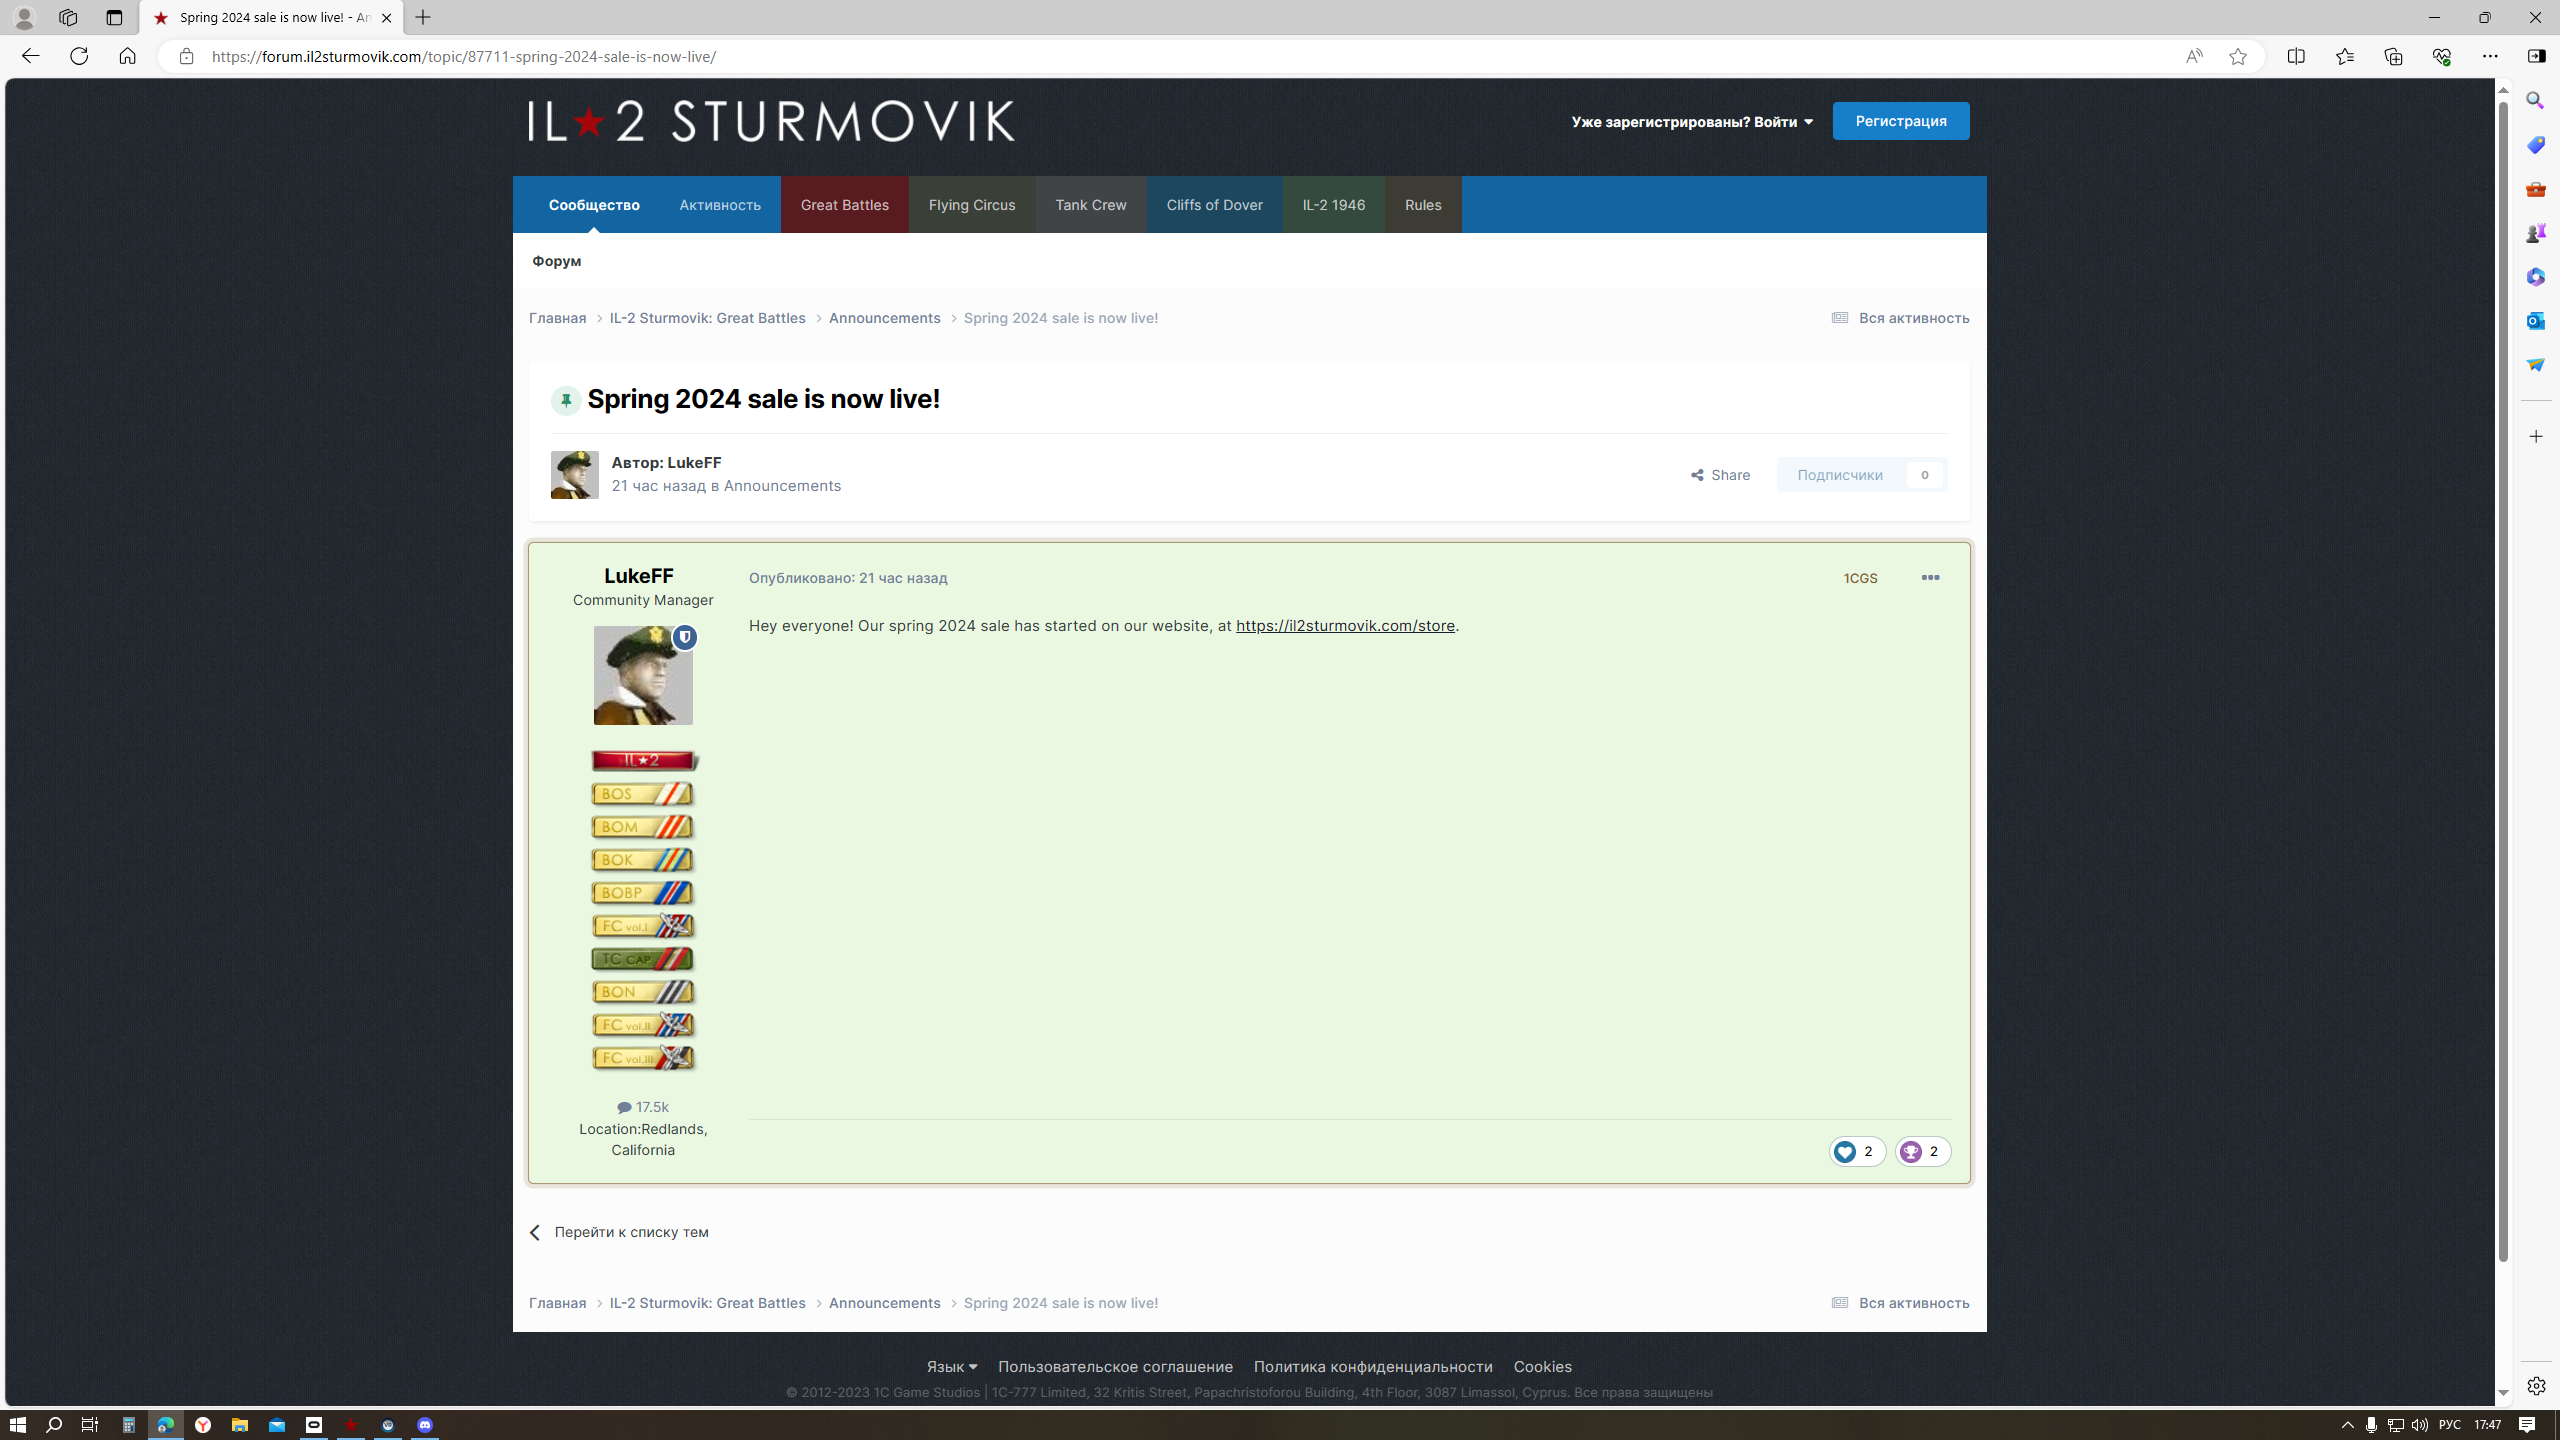2560x1440 pixels.
Task: Switch to the Flying Circus tab
Action: (971, 205)
